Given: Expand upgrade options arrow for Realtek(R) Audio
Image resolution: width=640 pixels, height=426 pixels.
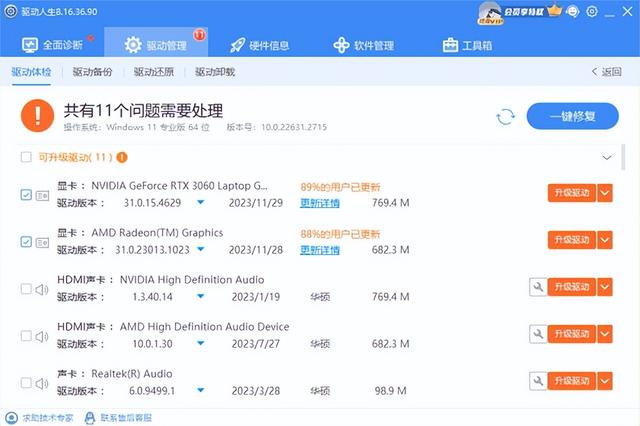Looking at the screenshot, I should click(x=605, y=381).
